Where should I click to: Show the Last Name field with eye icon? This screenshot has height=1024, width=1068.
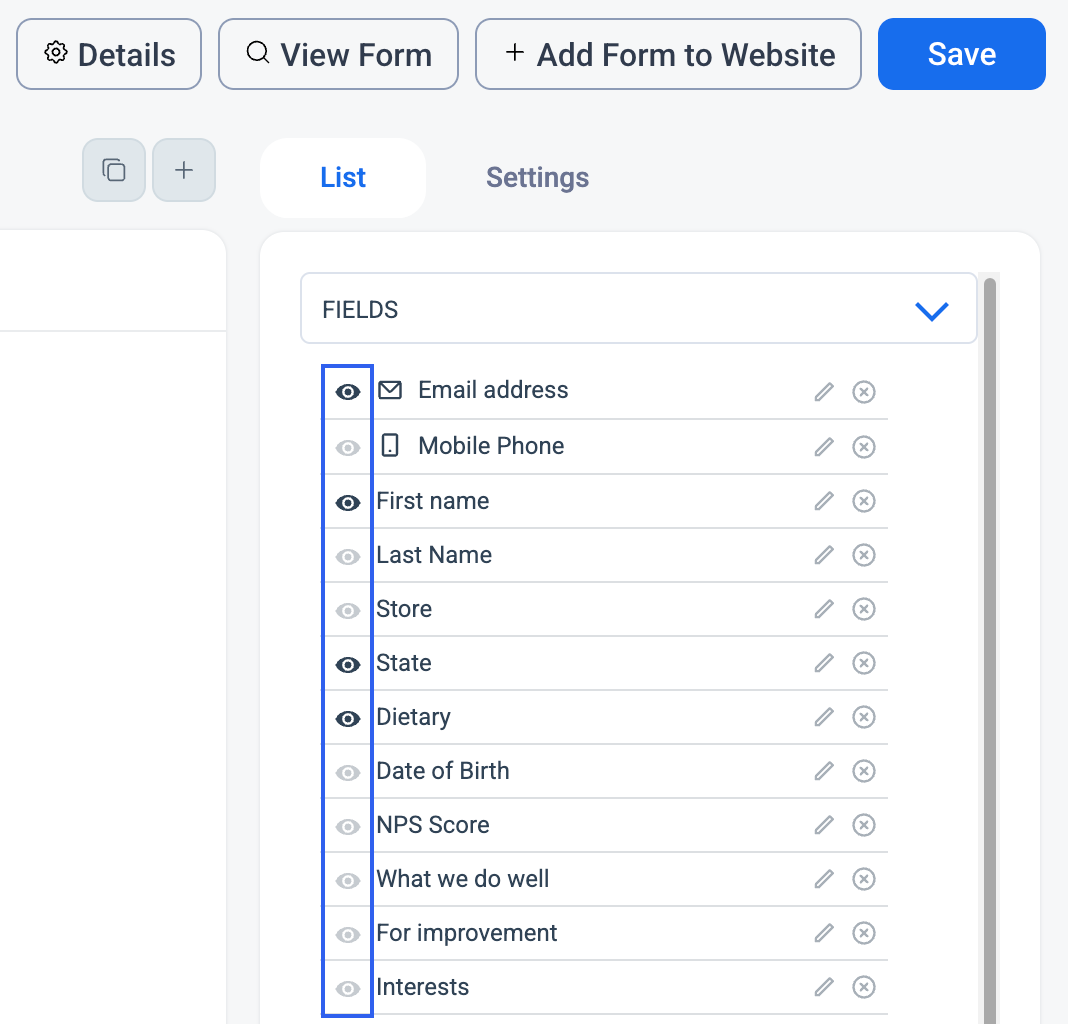click(x=348, y=557)
